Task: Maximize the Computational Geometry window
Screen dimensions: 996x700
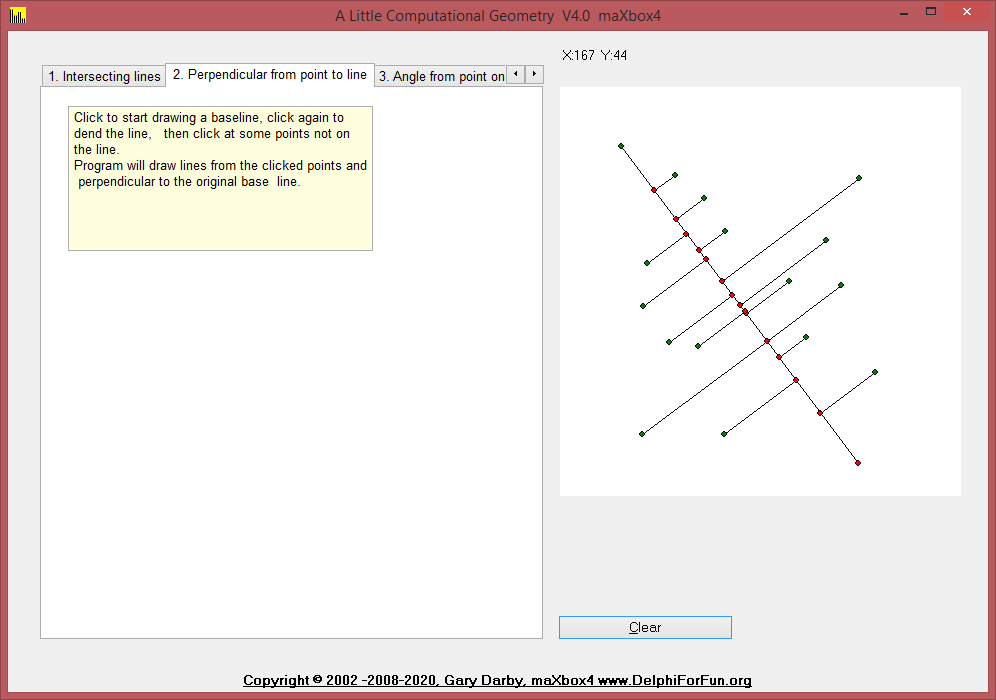Action: pyautogui.click(x=931, y=12)
